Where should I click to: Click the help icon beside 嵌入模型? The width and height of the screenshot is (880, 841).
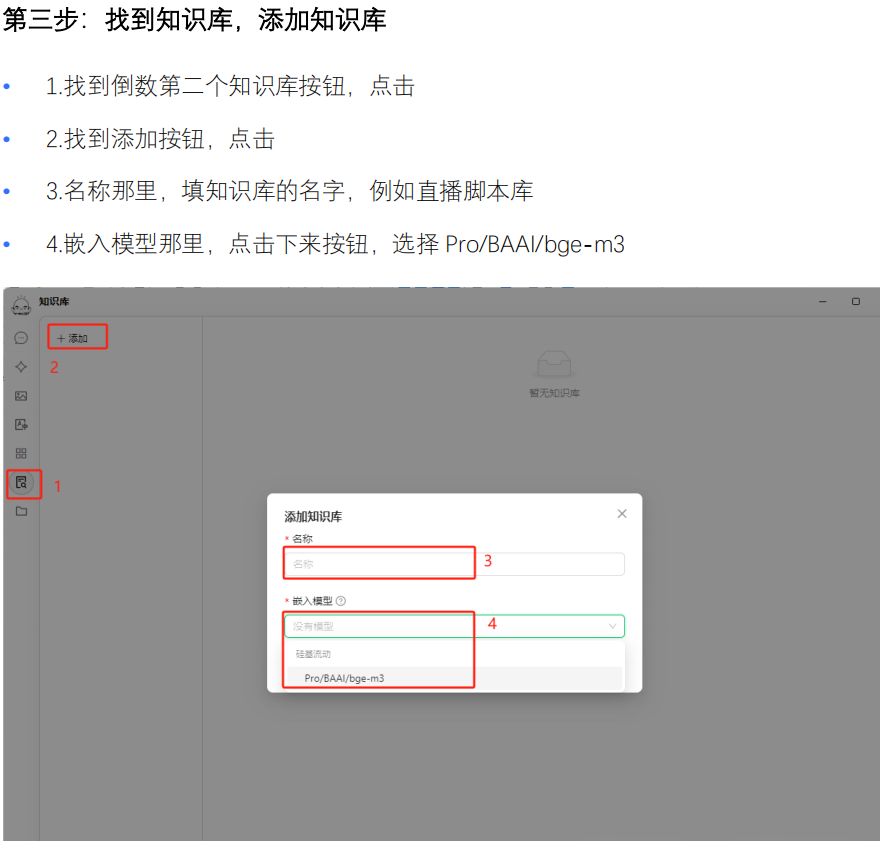(x=341, y=601)
